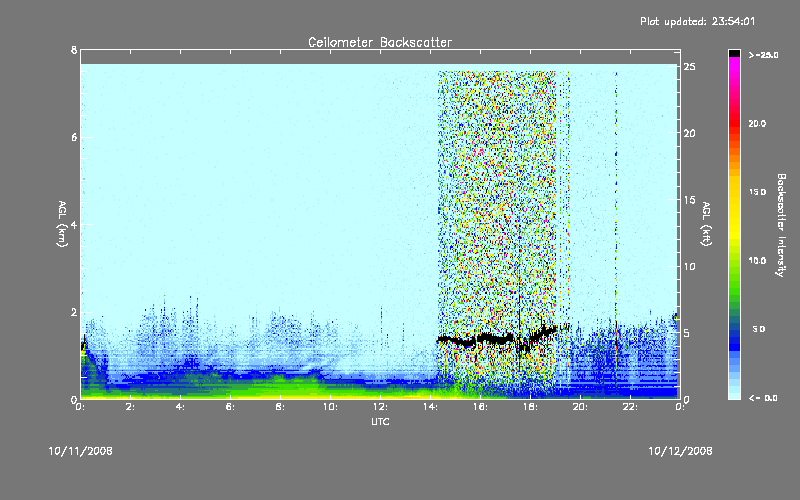
Task: Click the 6: hour tick on x-axis
Action: 230,407
